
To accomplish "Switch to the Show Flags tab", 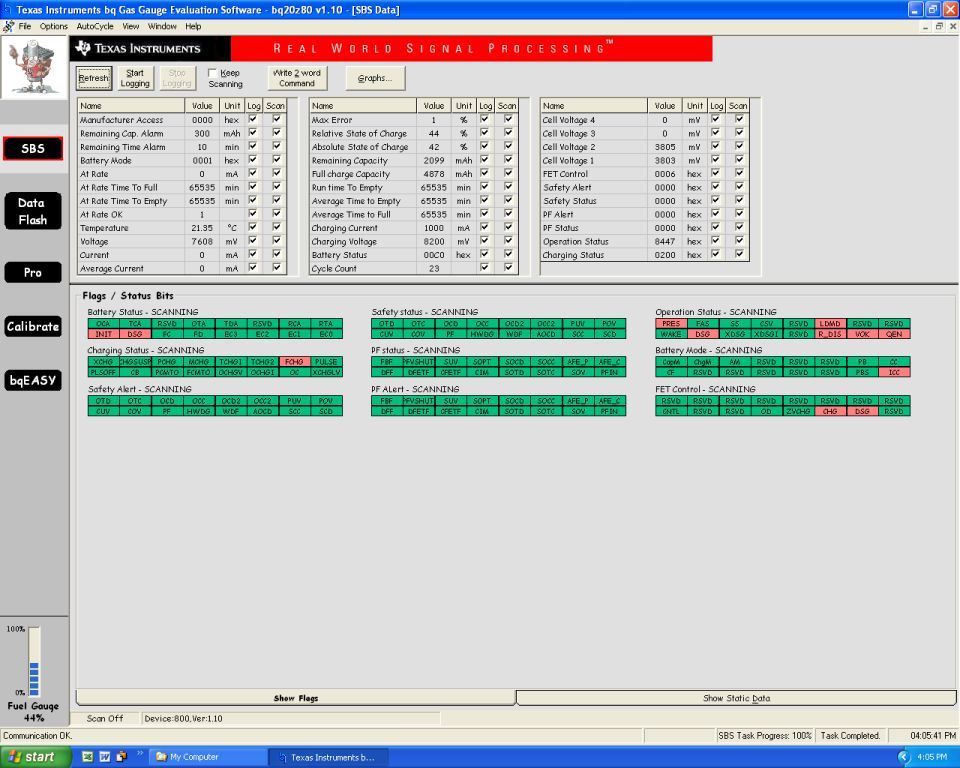I will pos(296,698).
